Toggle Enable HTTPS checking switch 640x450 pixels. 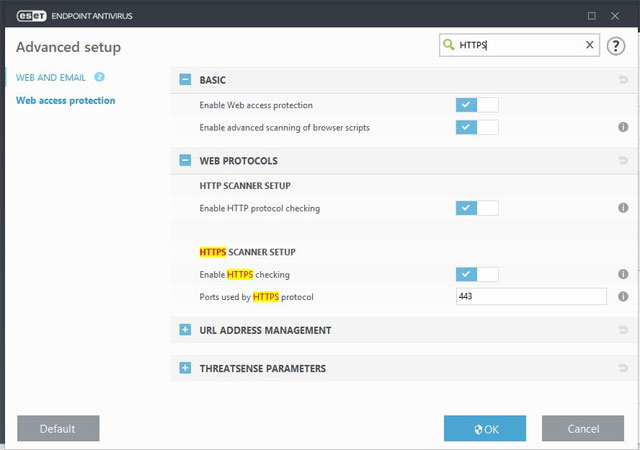pyautogui.click(x=477, y=274)
